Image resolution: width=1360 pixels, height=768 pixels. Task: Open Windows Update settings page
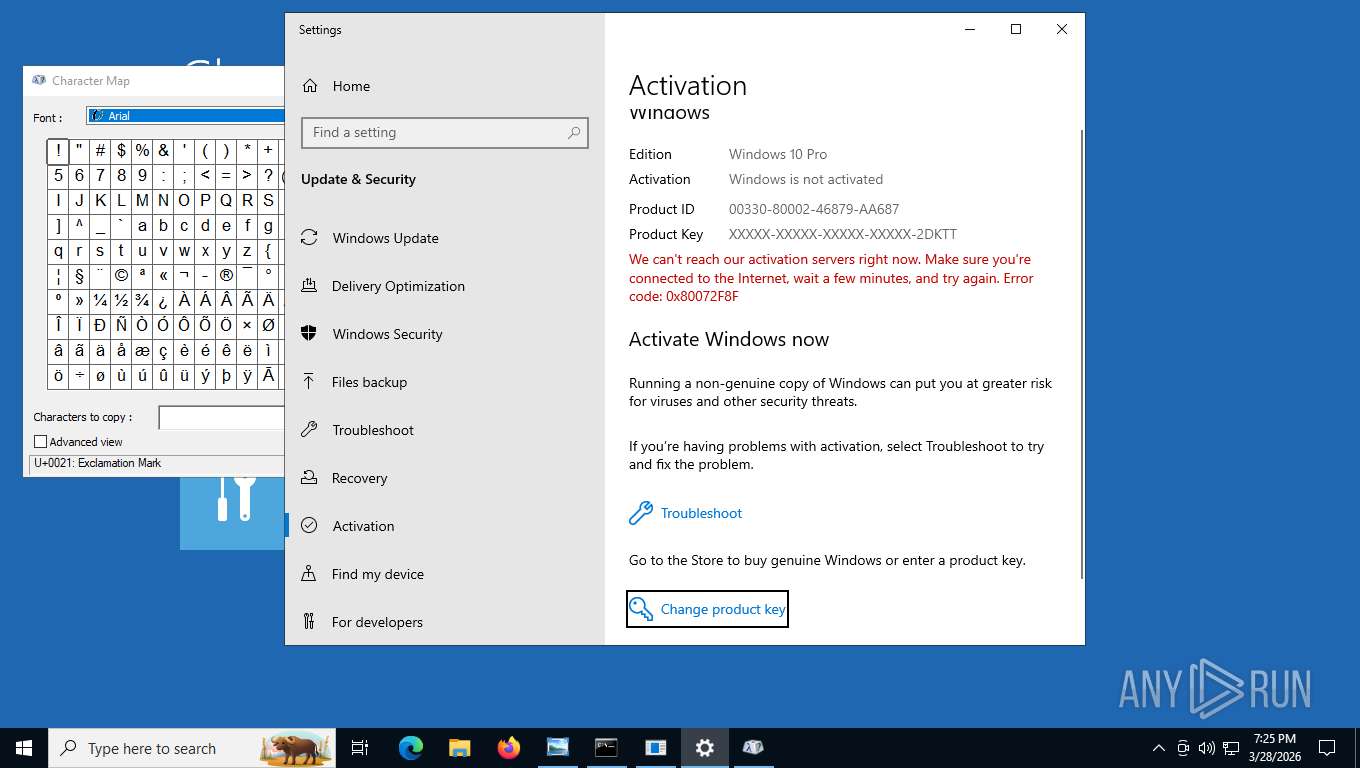point(385,238)
